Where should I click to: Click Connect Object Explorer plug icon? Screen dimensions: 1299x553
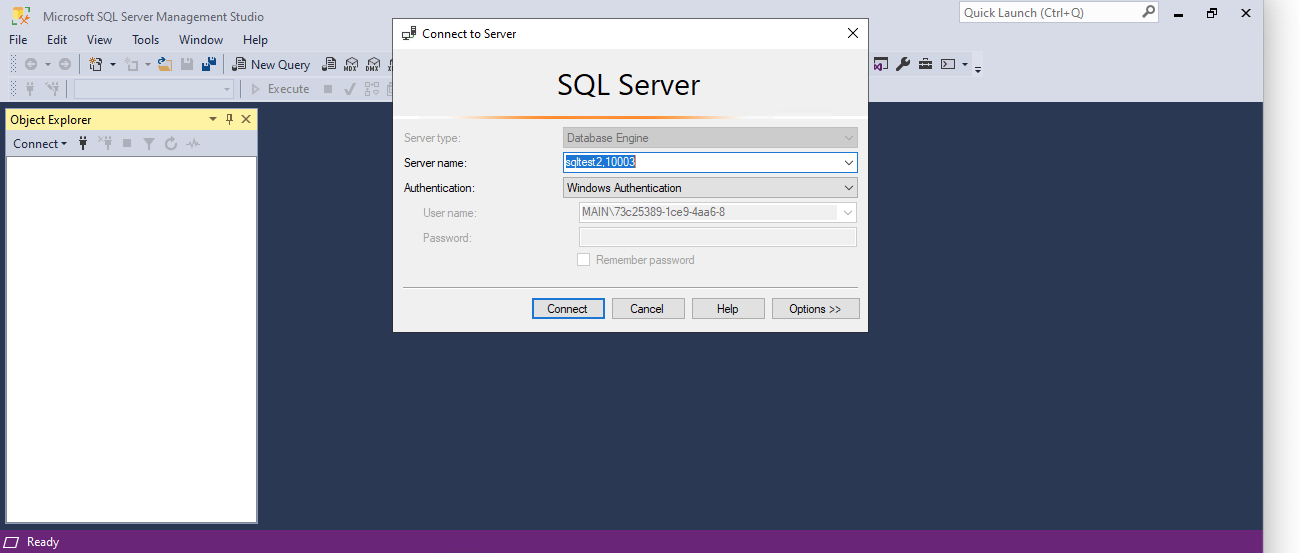(x=83, y=144)
